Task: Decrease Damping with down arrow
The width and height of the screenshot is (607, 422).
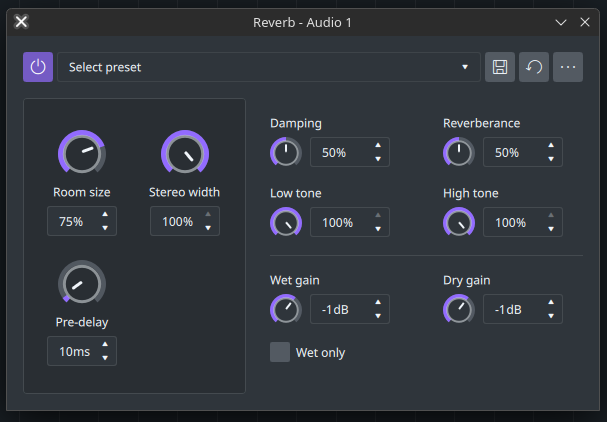Action: point(378,159)
